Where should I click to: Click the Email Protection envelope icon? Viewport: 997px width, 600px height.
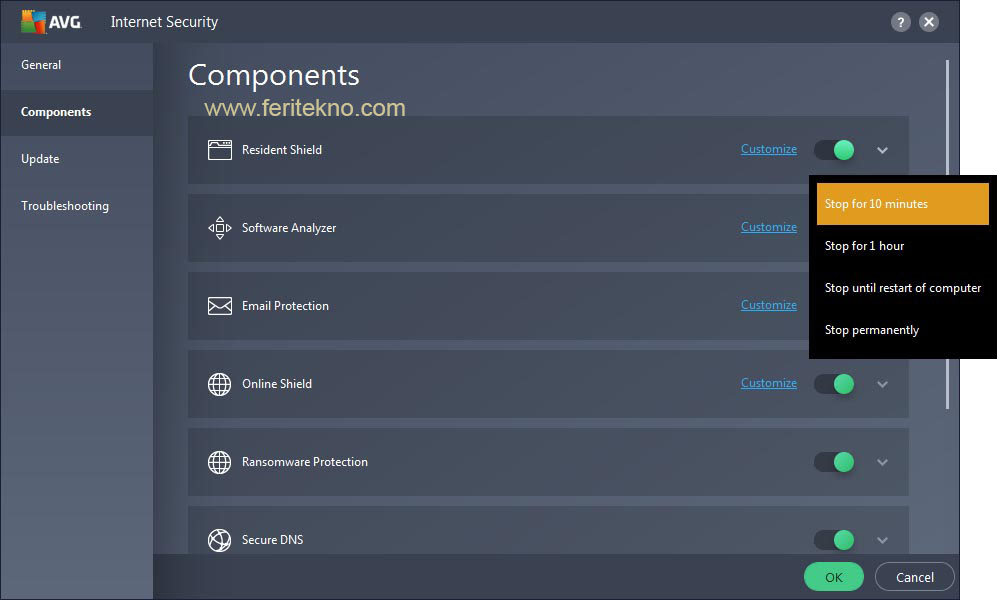point(219,306)
